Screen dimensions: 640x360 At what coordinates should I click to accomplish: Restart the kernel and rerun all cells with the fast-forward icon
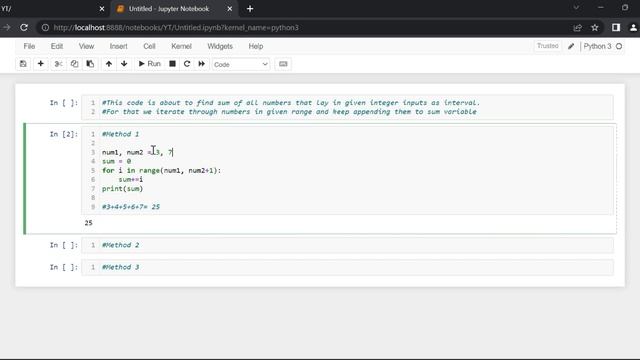(202, 64)
